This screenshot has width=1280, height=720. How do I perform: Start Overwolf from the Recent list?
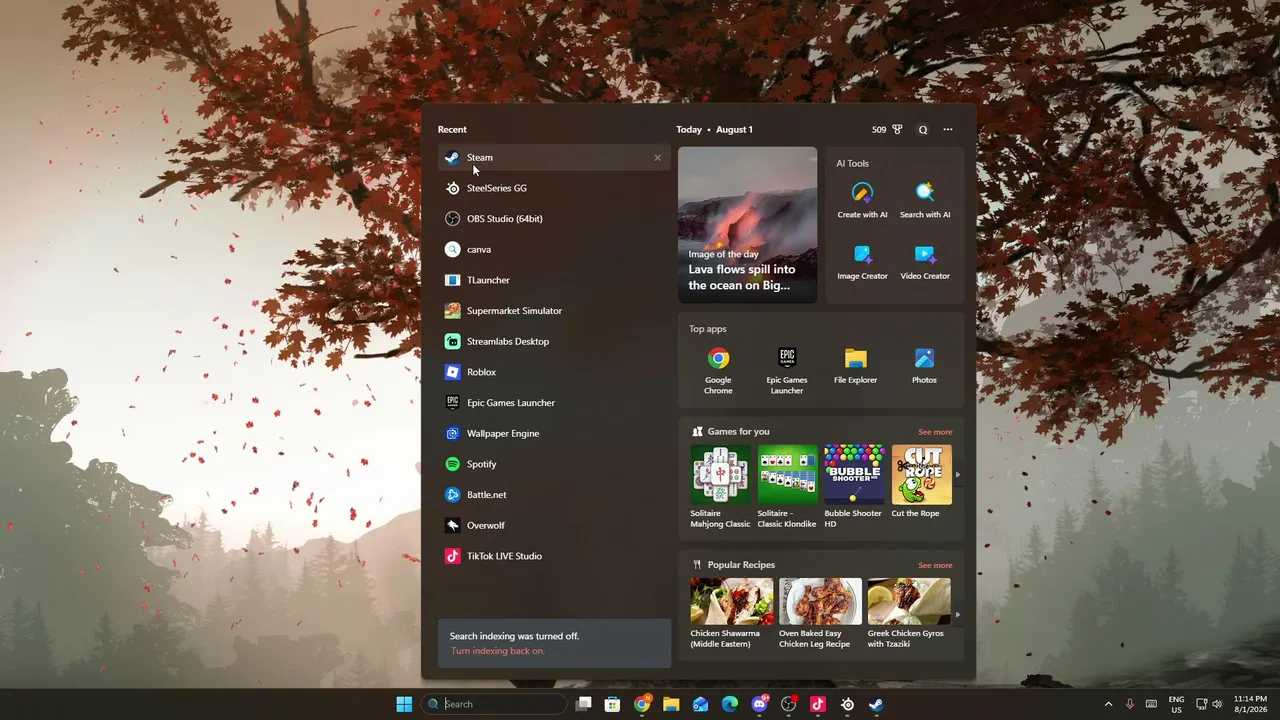coord(554,526)
